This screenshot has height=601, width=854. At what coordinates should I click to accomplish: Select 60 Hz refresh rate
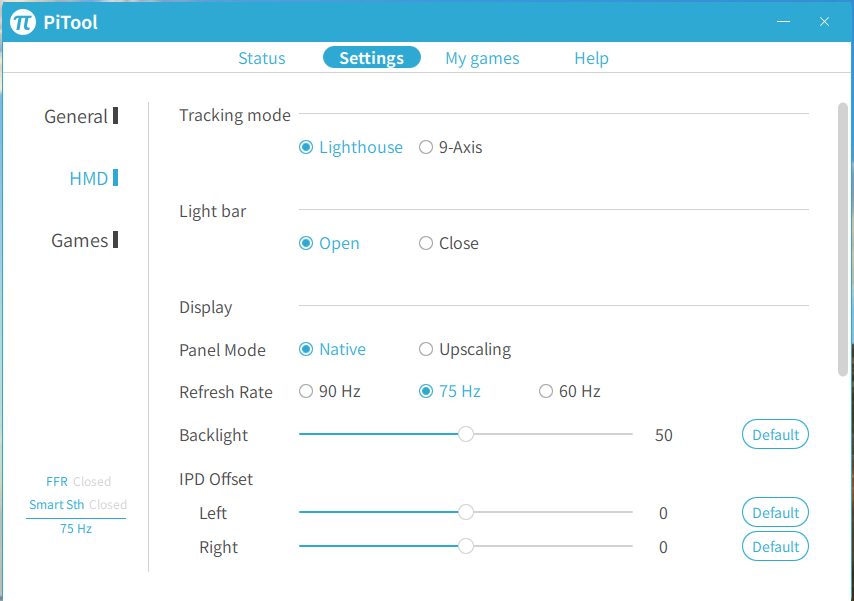pyautogui.click(x=569, y=391)
